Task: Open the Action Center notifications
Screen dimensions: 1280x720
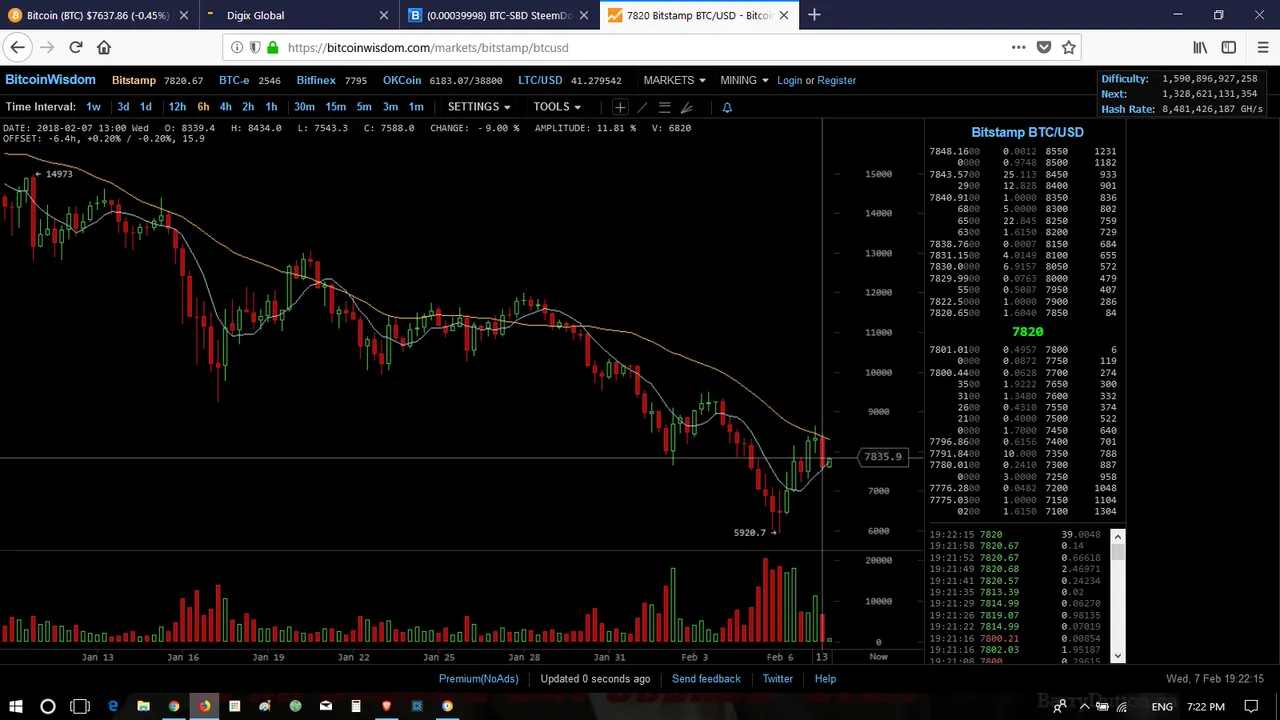Action: (x=1251, y=706)
